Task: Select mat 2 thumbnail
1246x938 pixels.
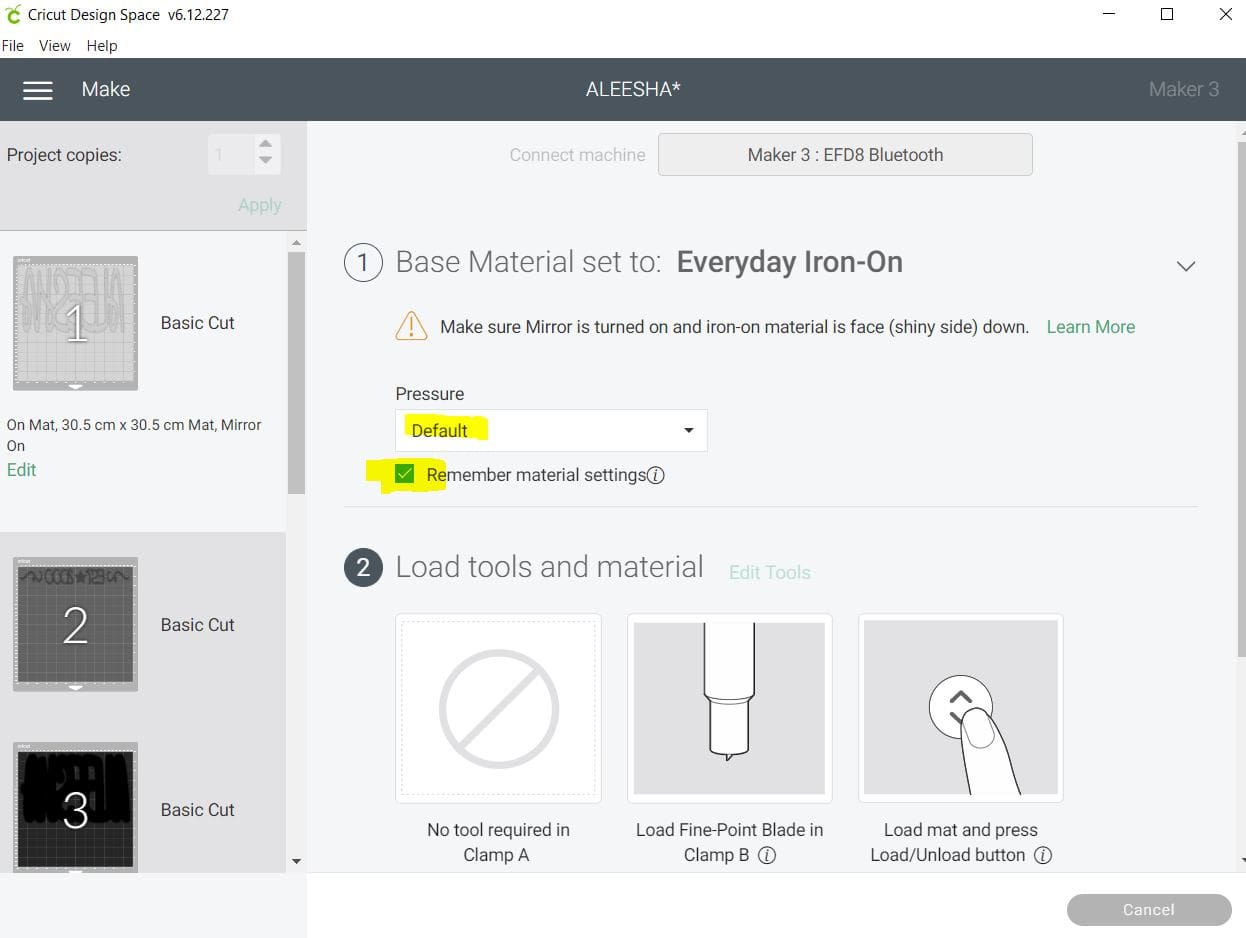Action: [75, 624]
